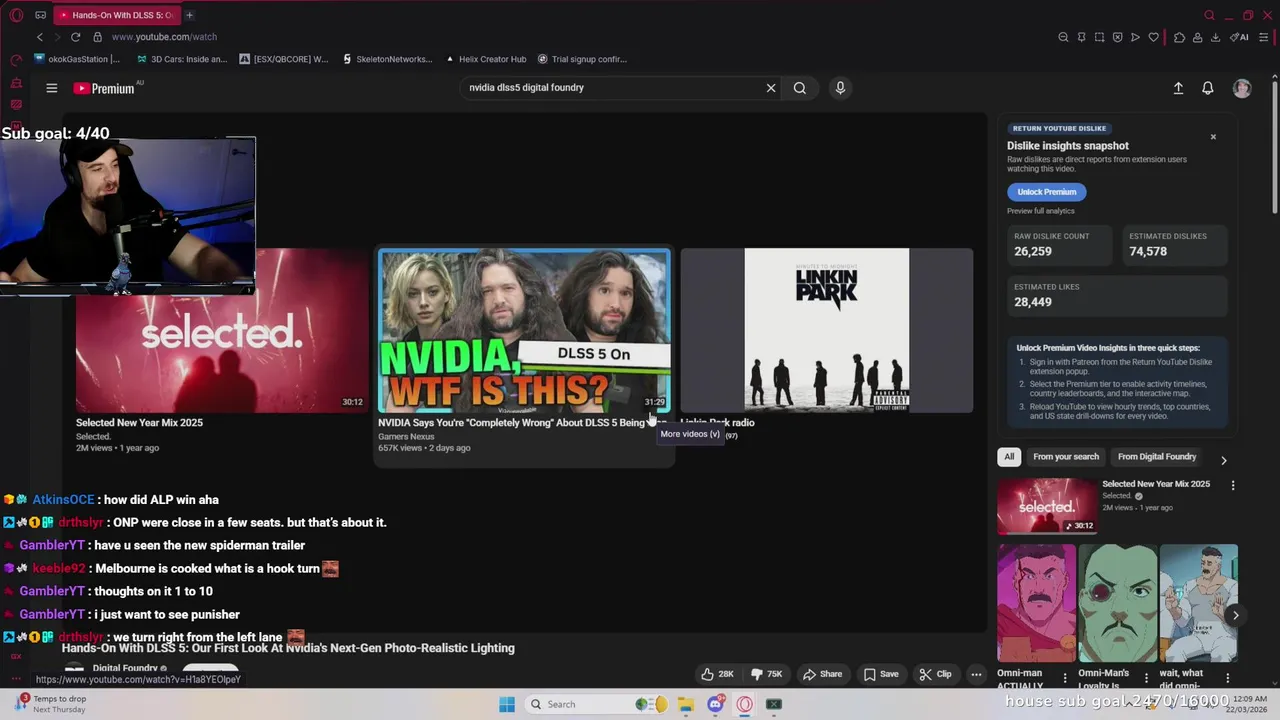1280x720 pixels.
Task: Create a Clip of this video
Action: [935, 674]
